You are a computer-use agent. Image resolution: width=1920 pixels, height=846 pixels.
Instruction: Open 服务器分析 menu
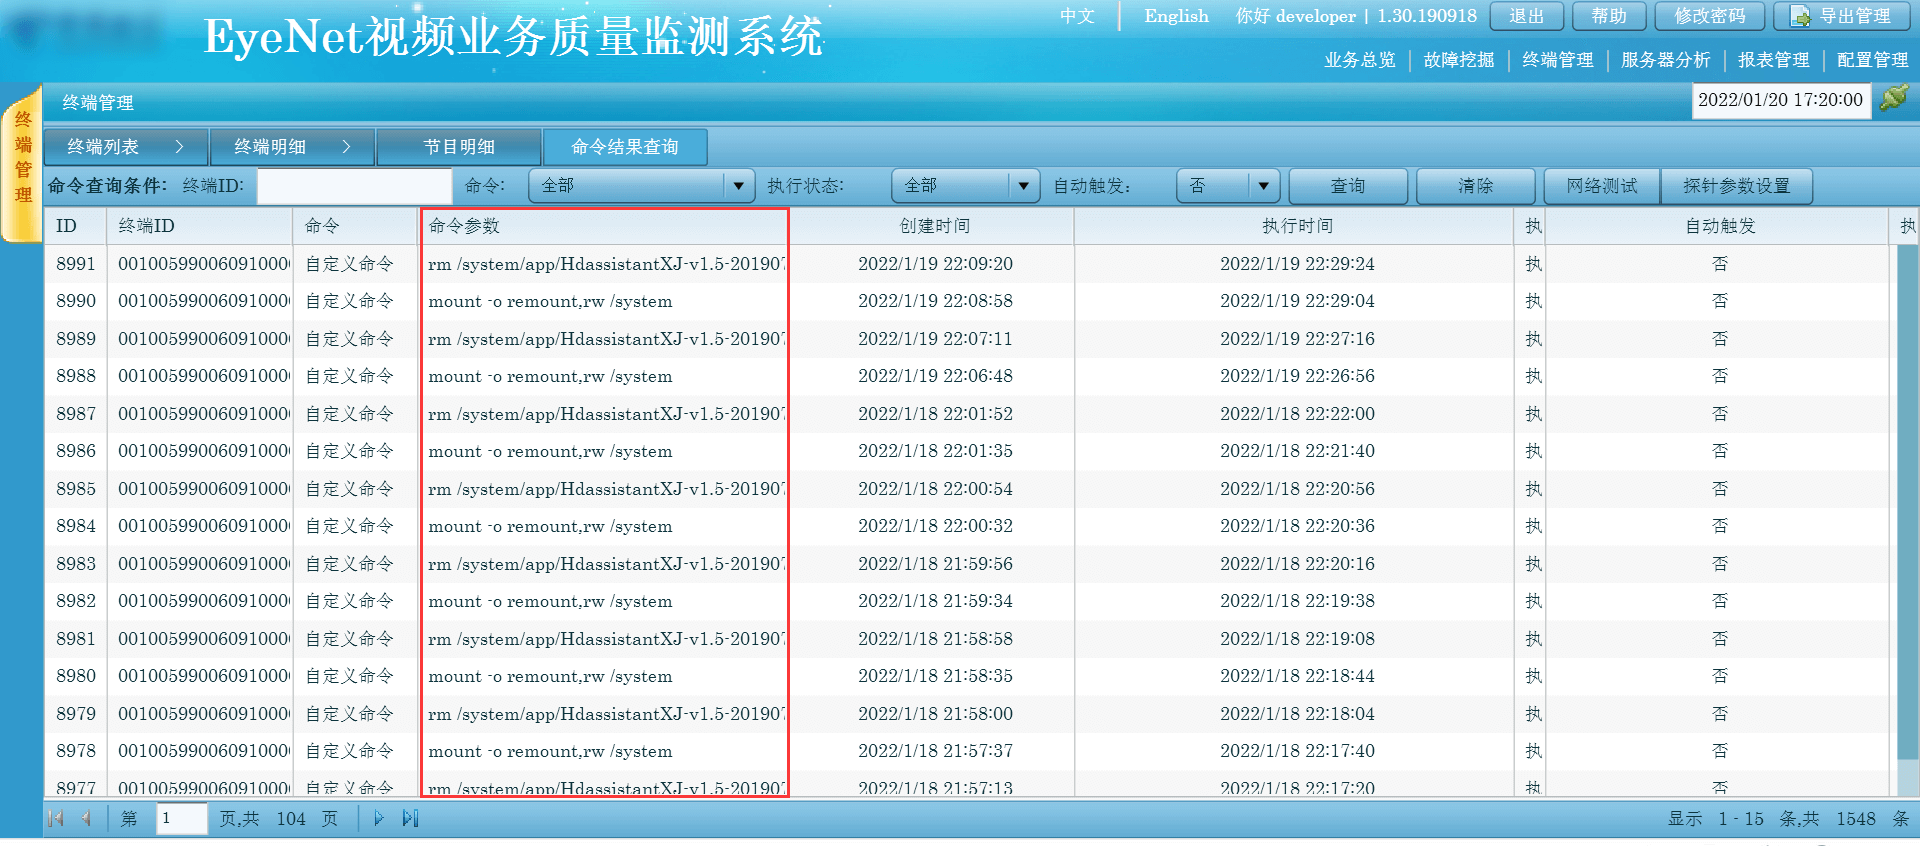(x=1665, y=60)
